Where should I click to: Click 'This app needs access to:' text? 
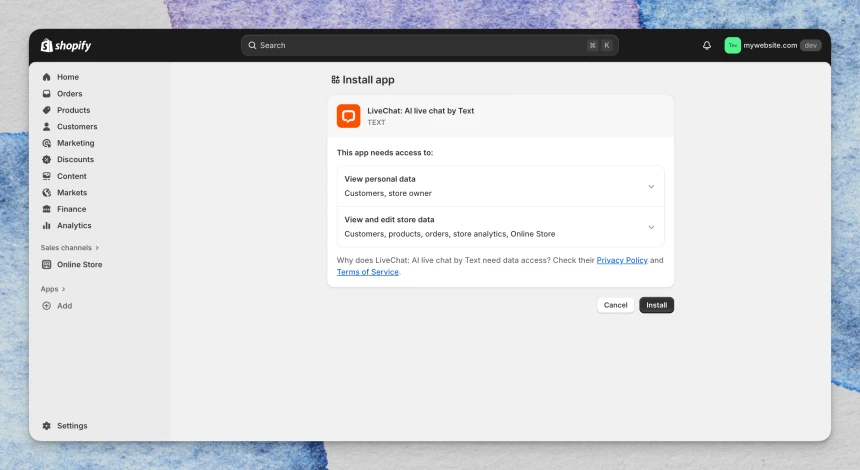coord(385,152)
